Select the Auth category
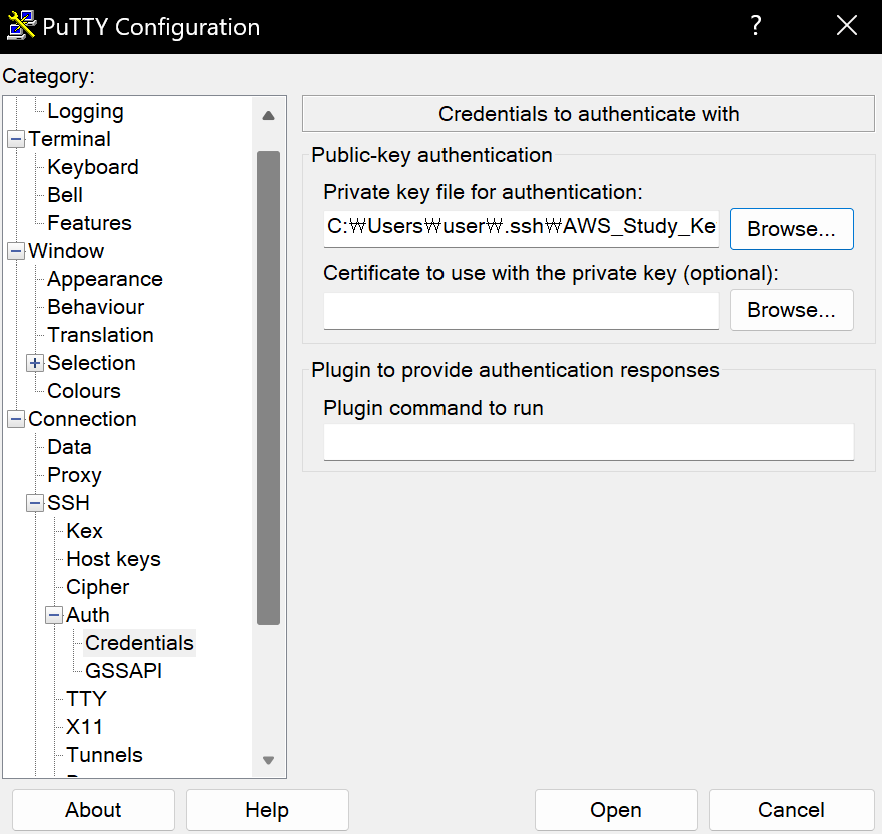 (x=87, y=615)
